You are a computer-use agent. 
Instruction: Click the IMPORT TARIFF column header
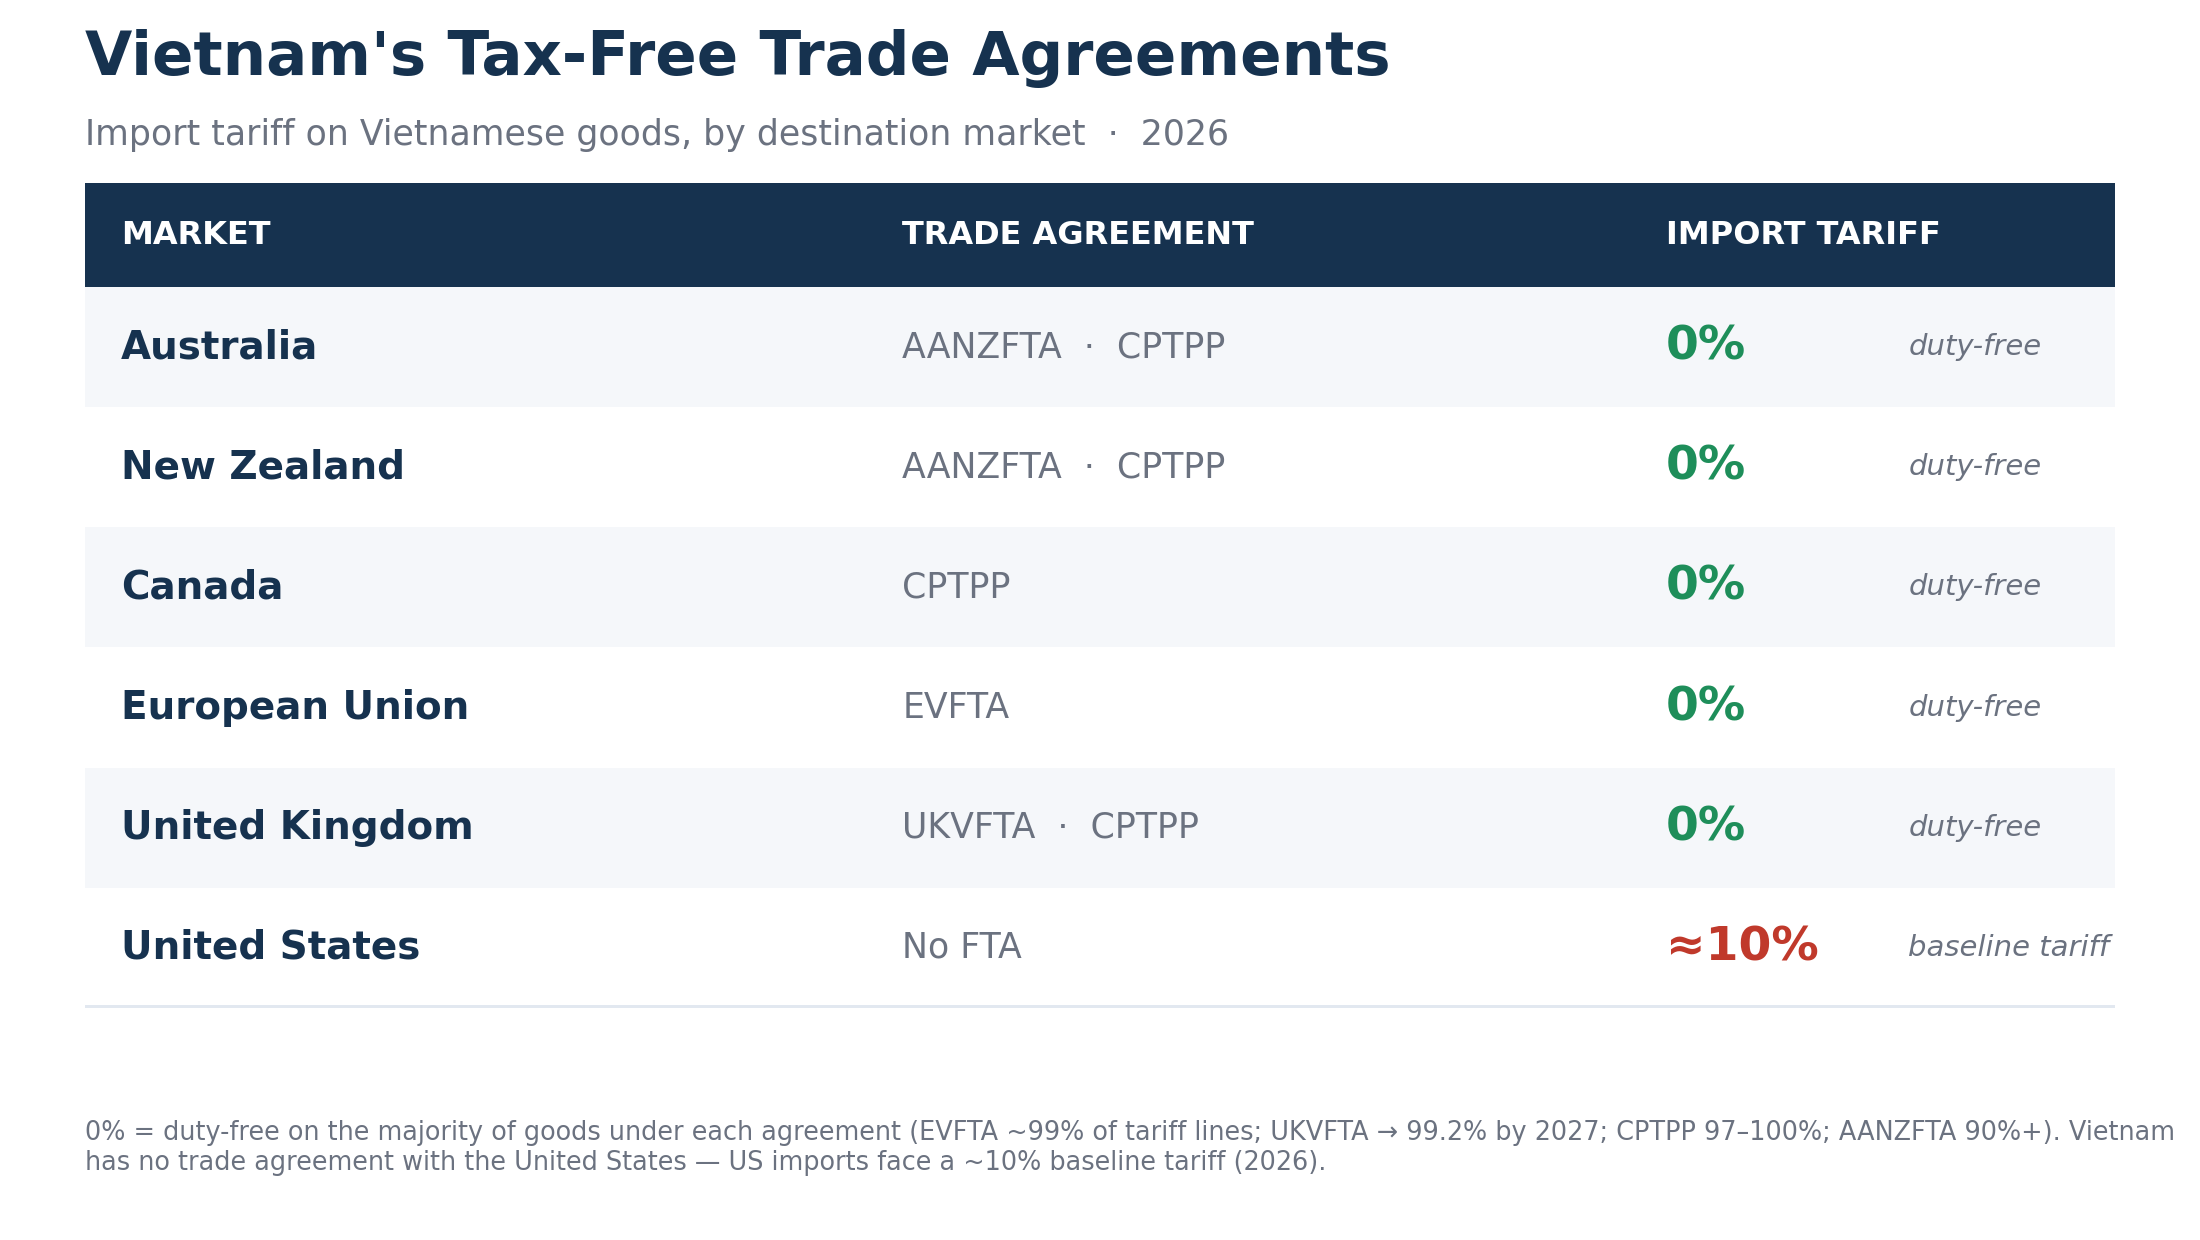coord(1803,235)
